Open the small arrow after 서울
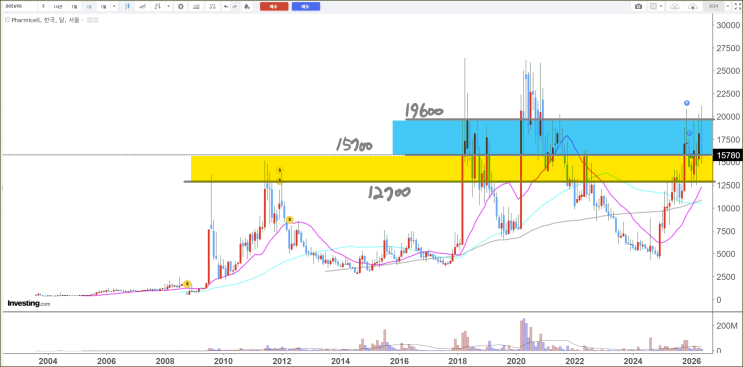Screen dimensions: 743x367 83,20
